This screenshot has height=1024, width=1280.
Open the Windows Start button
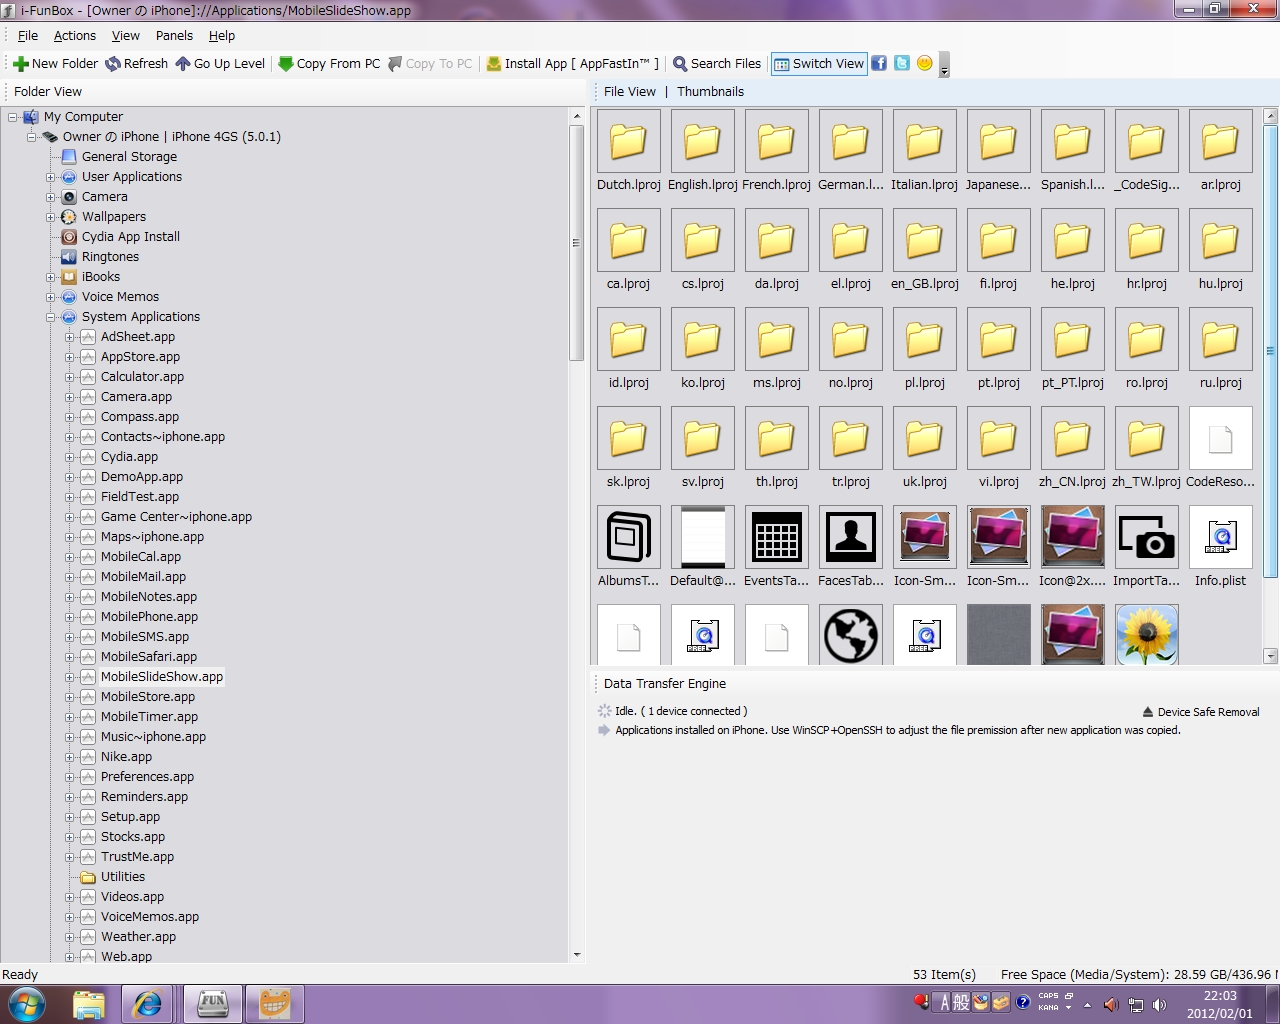pyautogui.click(x=27, y=1004)
